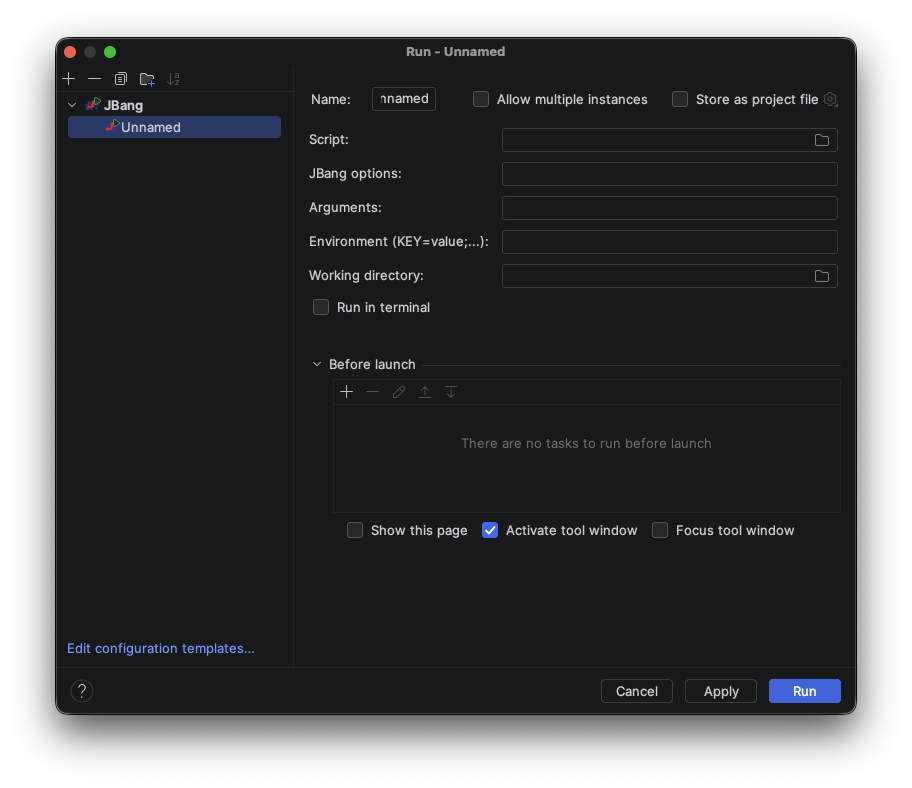Viewport: 912px width, 788px height.
Task: Browse for Script file with folder icon
Action: 821,140
